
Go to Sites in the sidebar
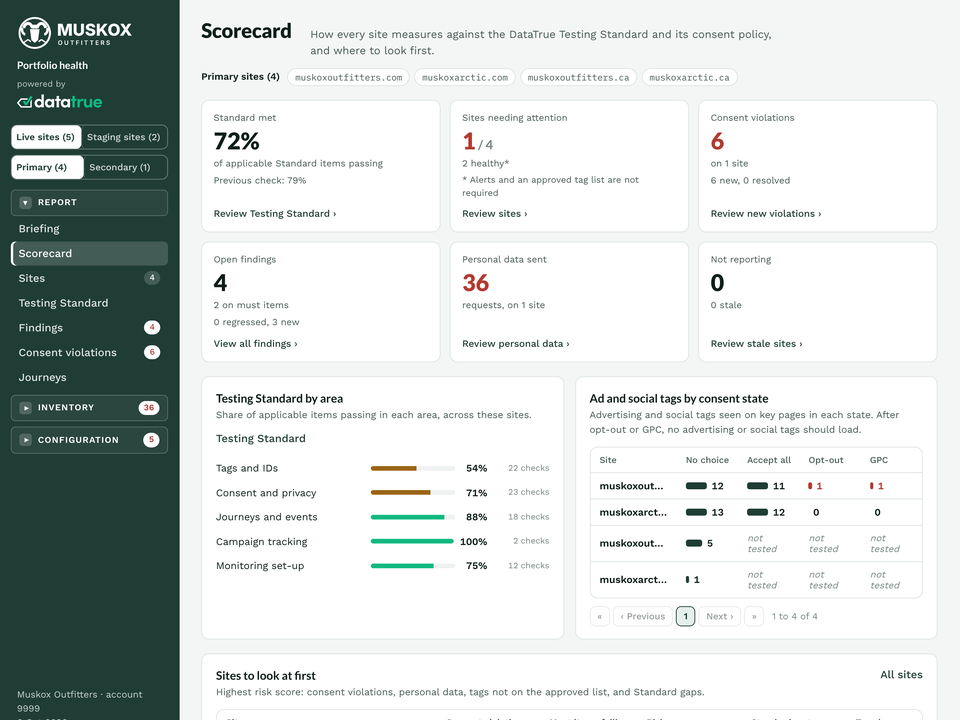click(89, 278)
